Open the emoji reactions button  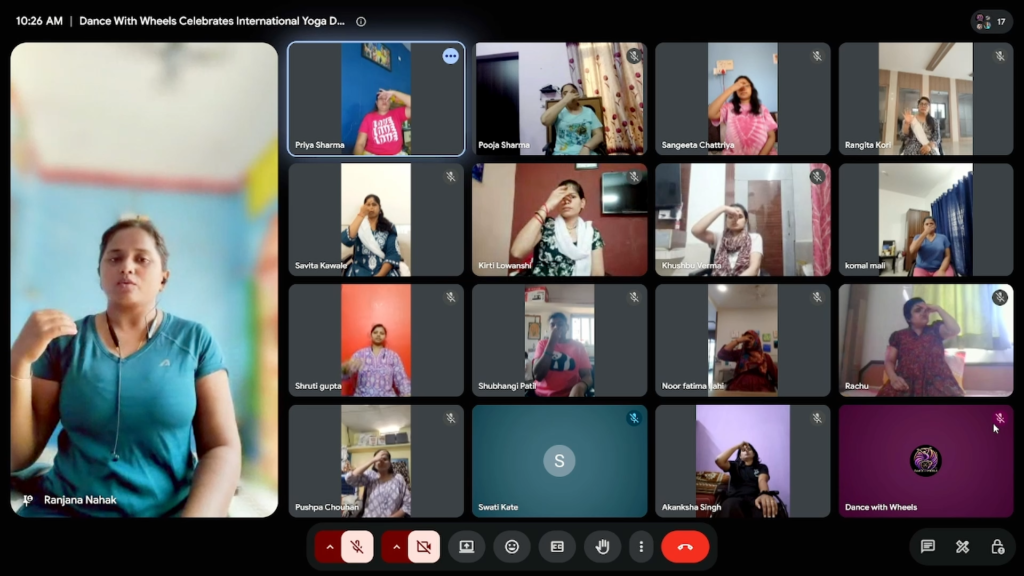point(512,547)
